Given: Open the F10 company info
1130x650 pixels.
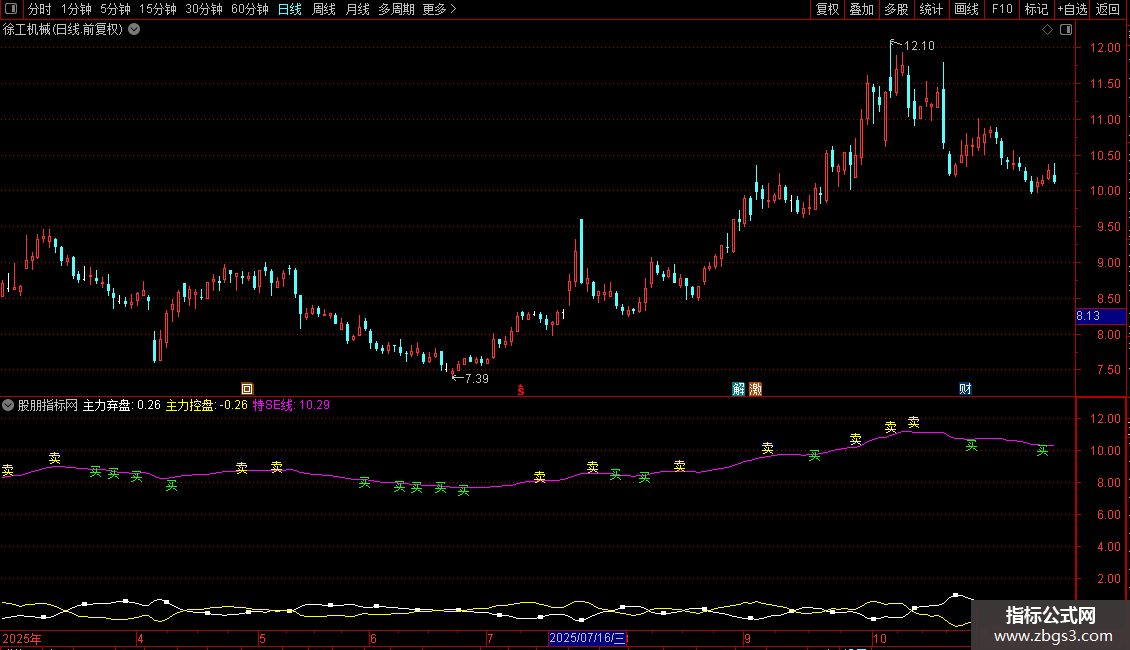Looking at the screenshot, I should click(x=1002, y=9).
